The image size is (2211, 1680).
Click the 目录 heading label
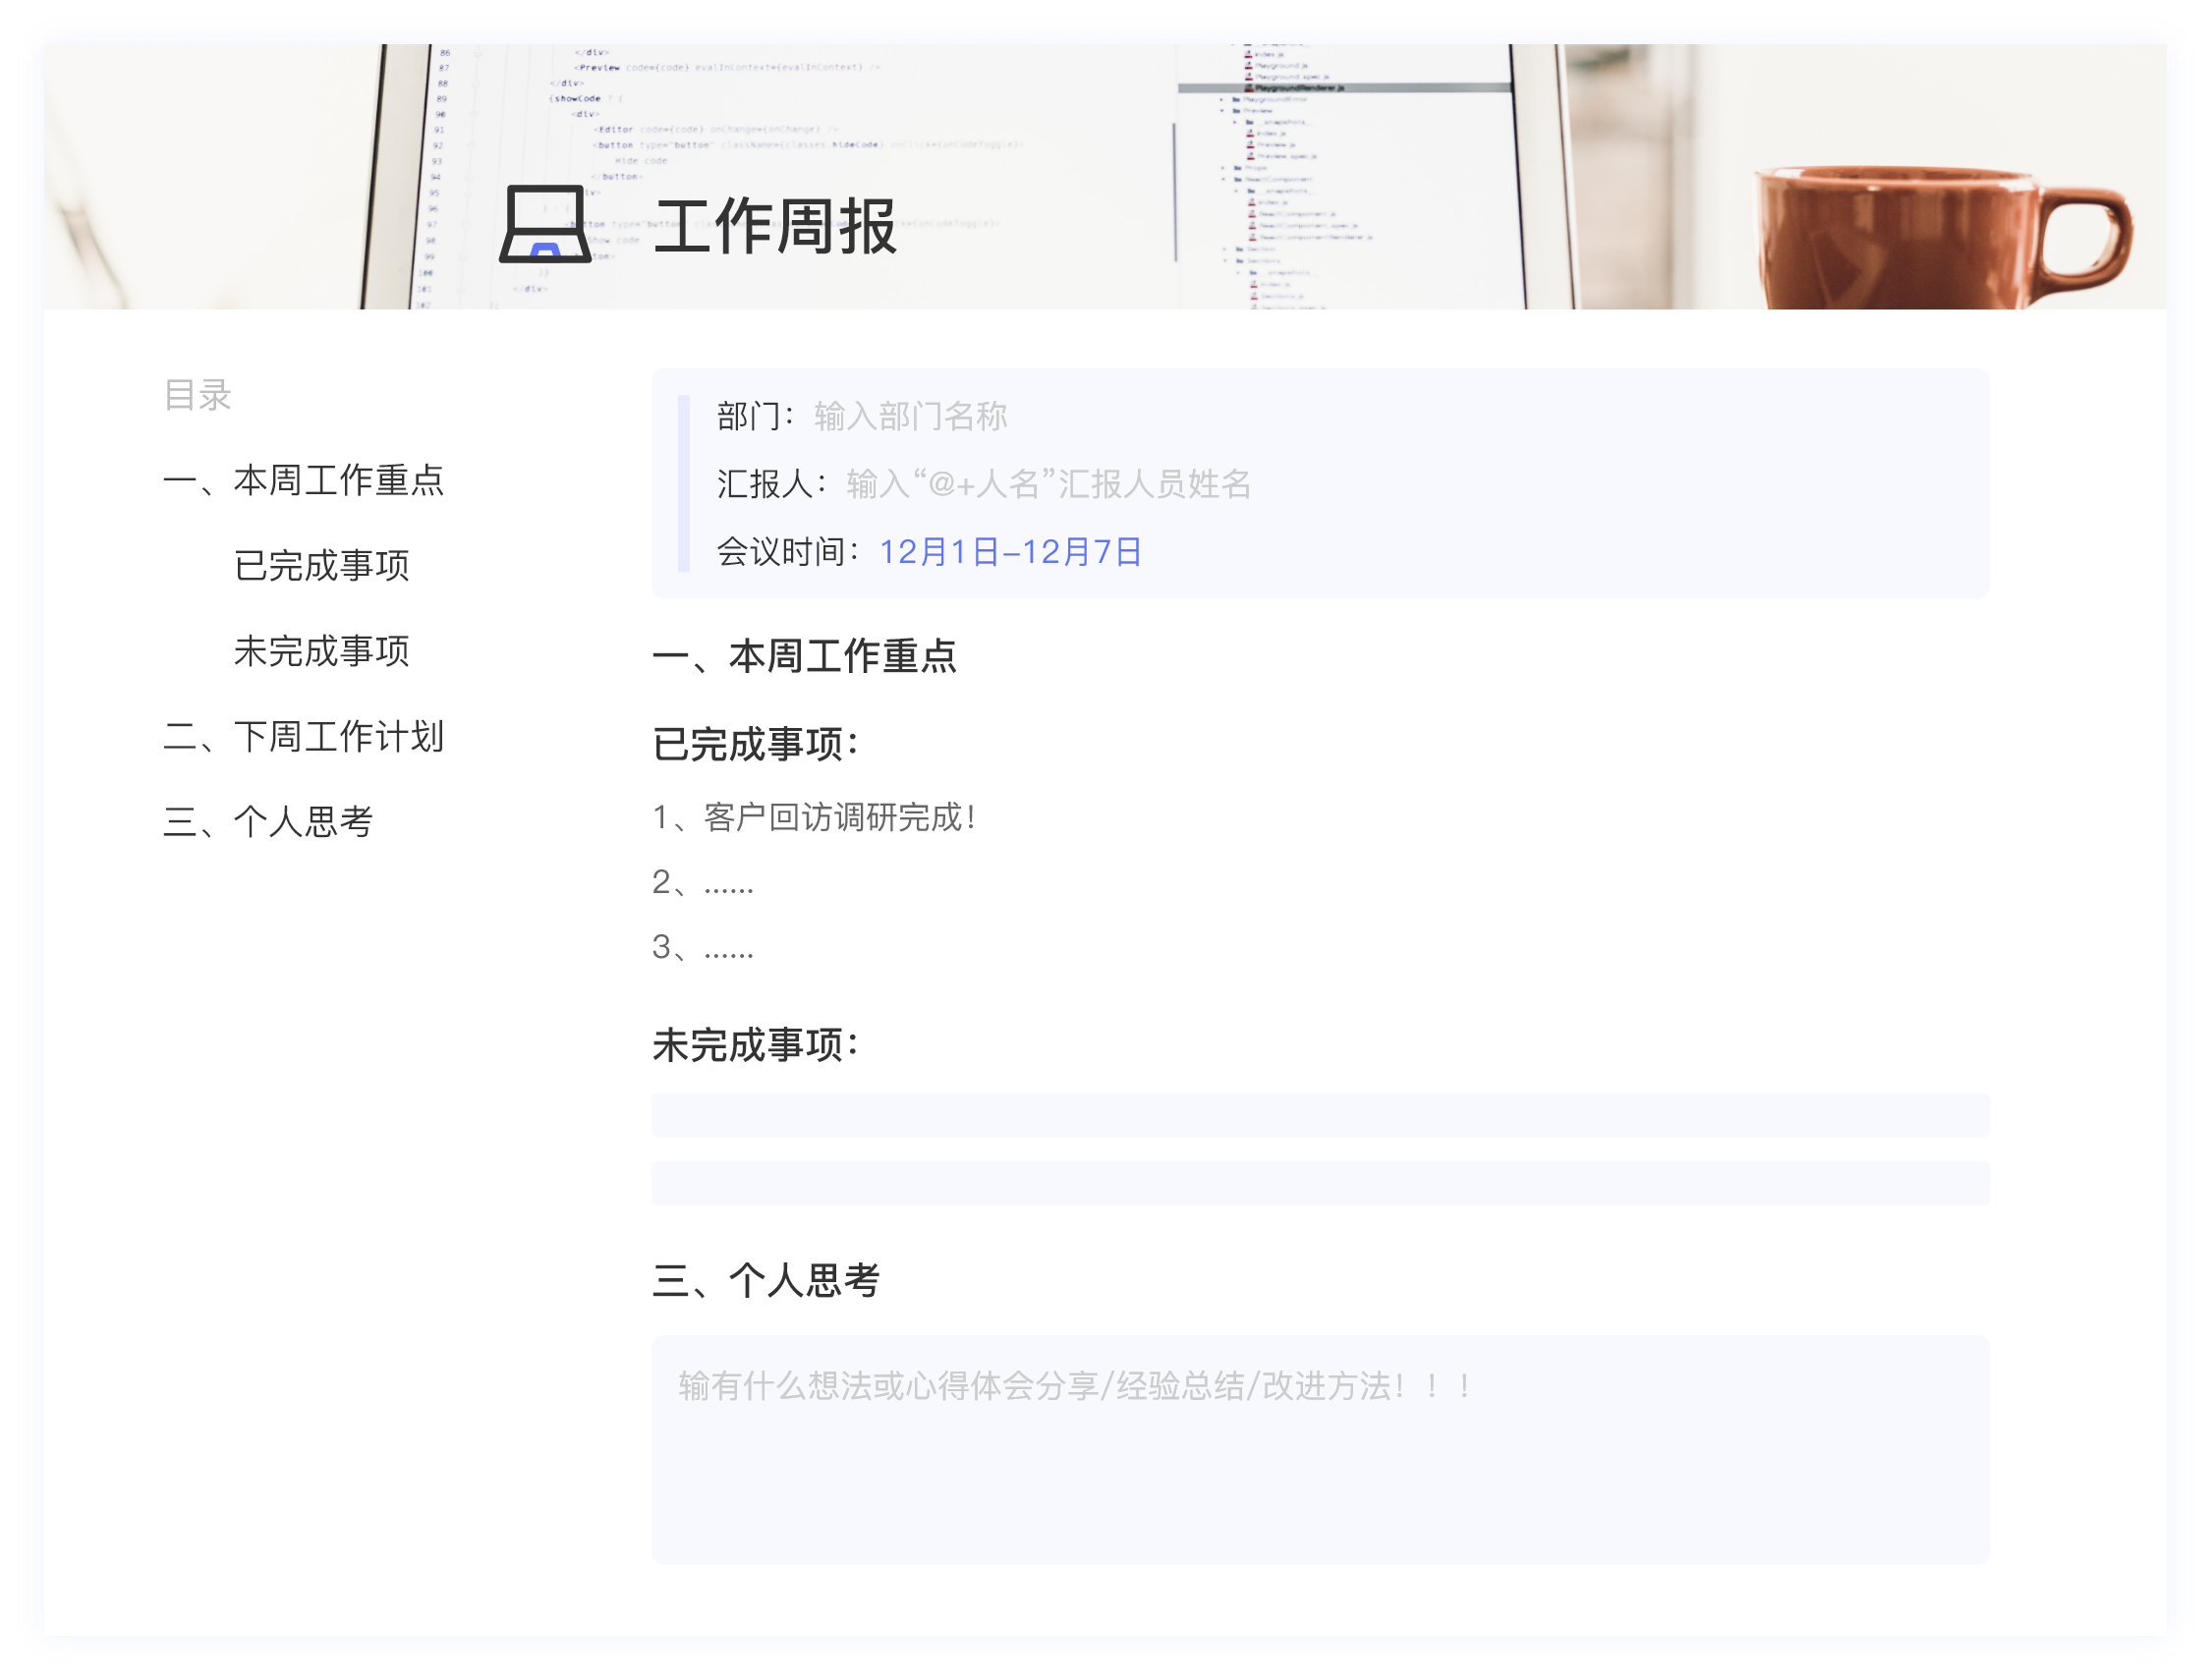coord(198,395)
